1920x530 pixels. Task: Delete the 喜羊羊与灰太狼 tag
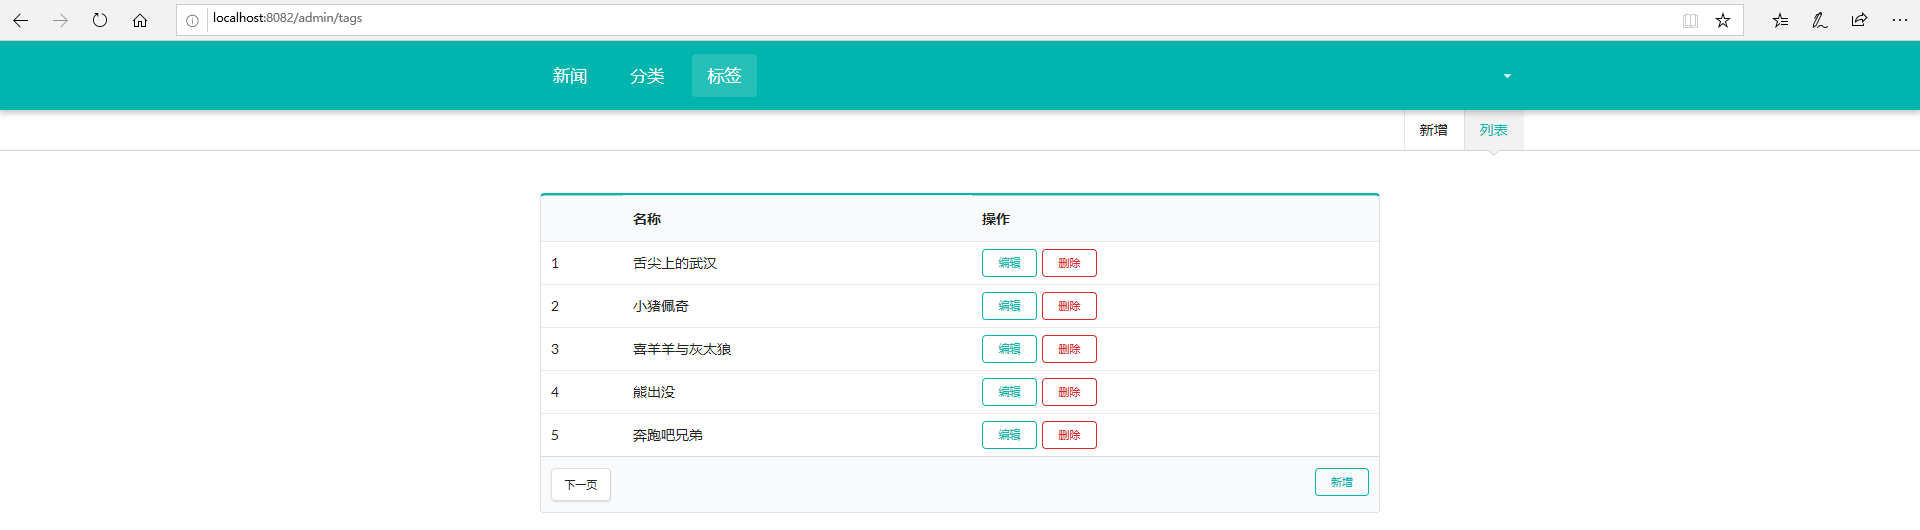coord(1069,349)
